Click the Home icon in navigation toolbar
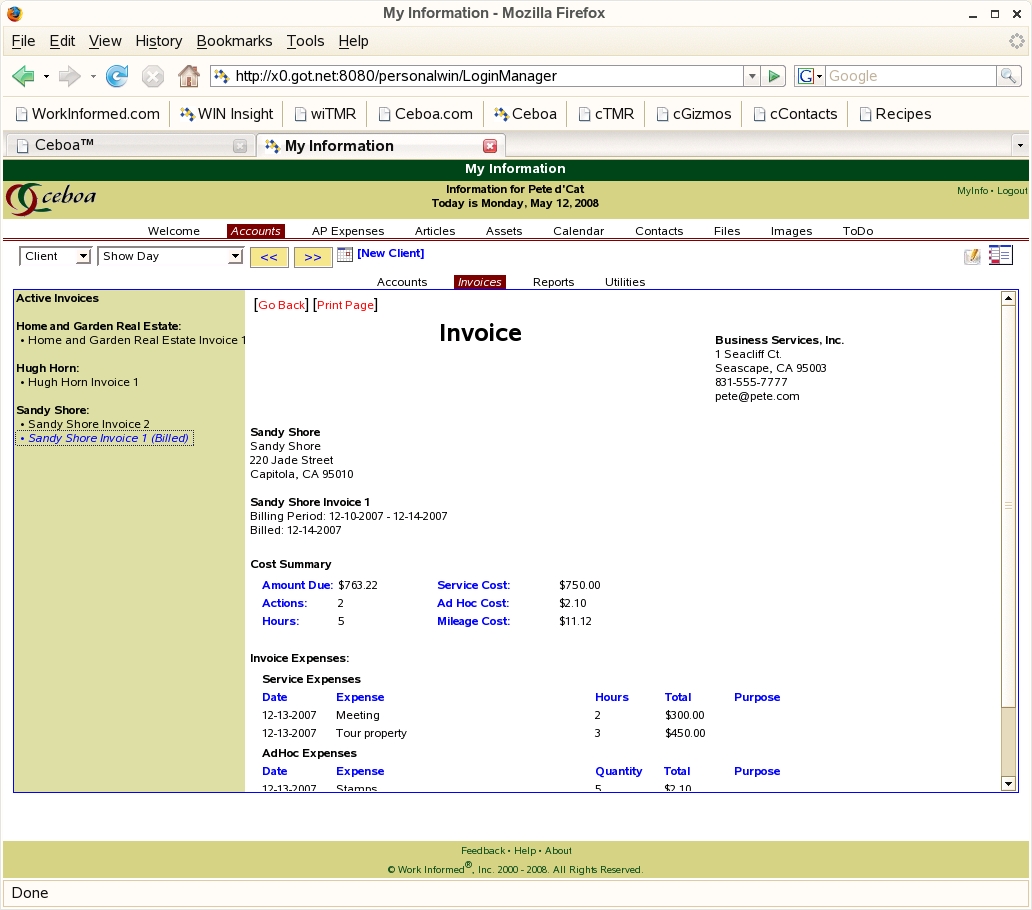This screenshot has height=910, width=1032. click(x=188, y=76)
